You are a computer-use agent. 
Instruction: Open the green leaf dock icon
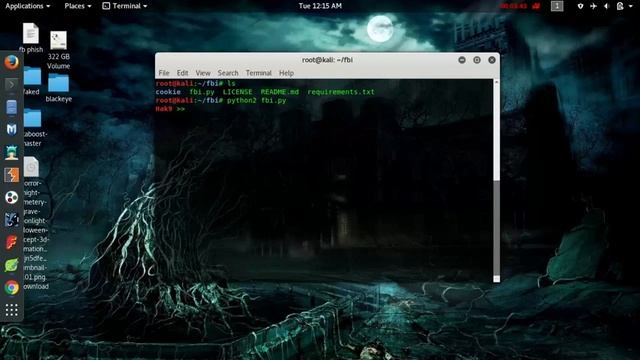[11, 265]
